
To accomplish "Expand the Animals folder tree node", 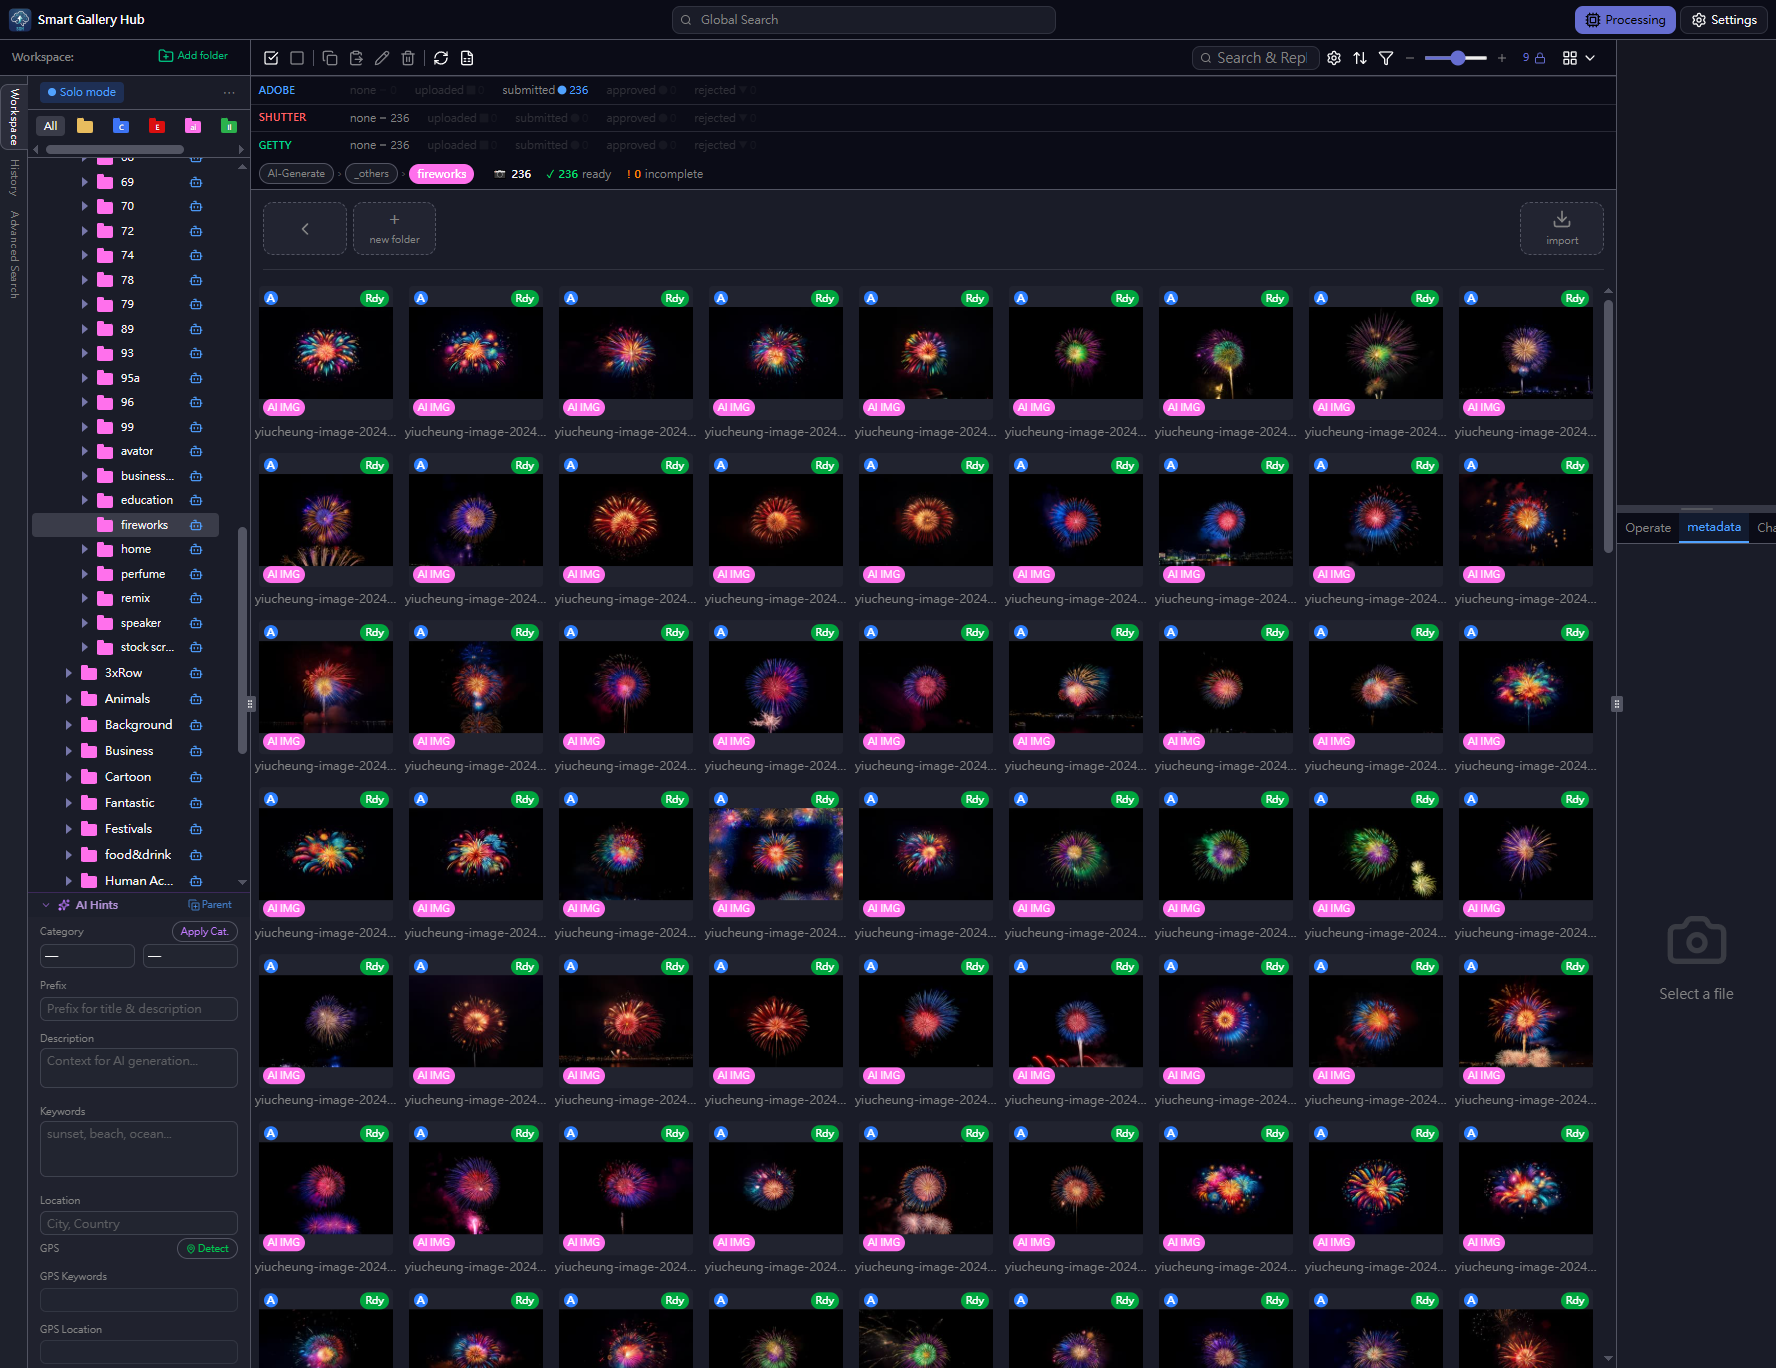I will [69, 699].
